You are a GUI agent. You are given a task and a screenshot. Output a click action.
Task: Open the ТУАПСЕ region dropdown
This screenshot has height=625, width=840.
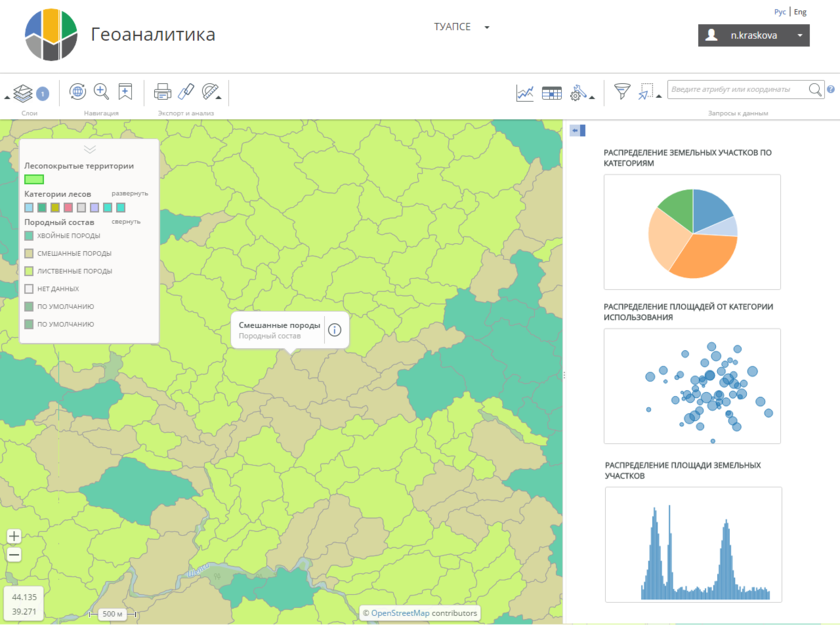(x=461, y=27)
